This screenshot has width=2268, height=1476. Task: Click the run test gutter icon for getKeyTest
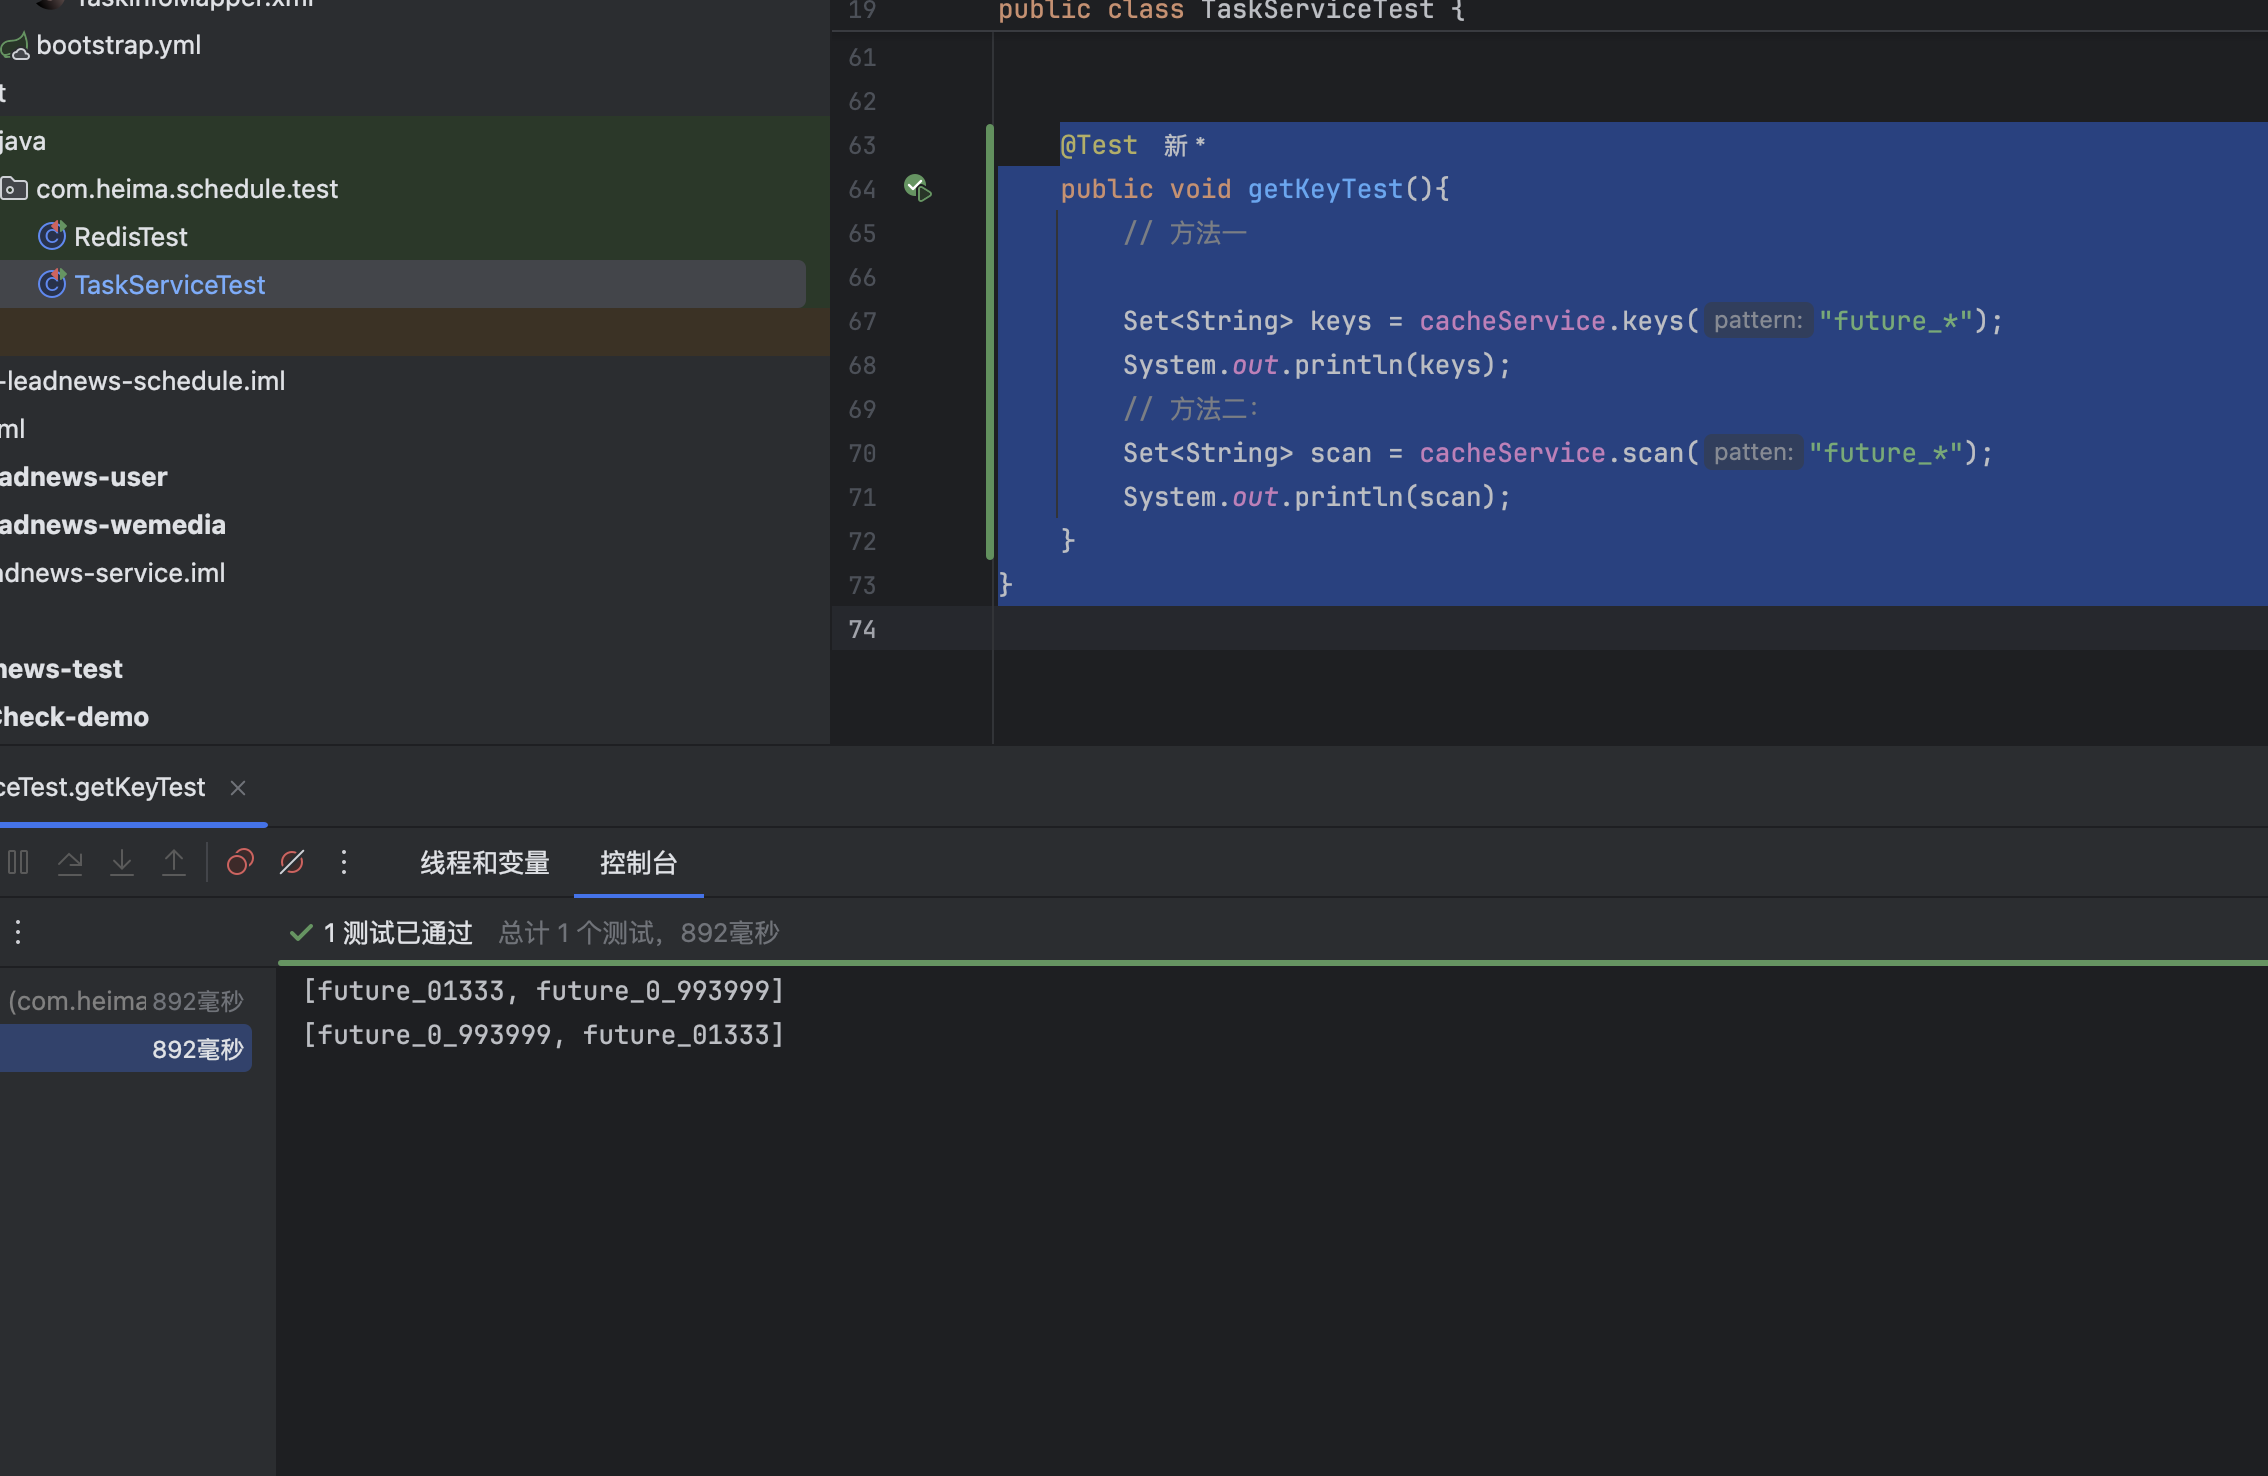pyautogui.click(x=917, y=188)
